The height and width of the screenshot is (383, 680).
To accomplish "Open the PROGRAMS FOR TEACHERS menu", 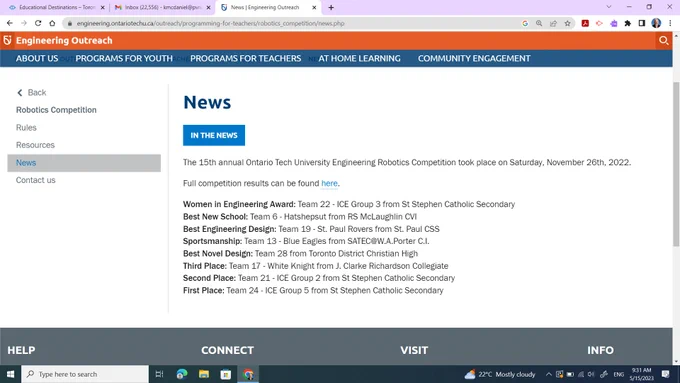I will [x=245, y=59].
